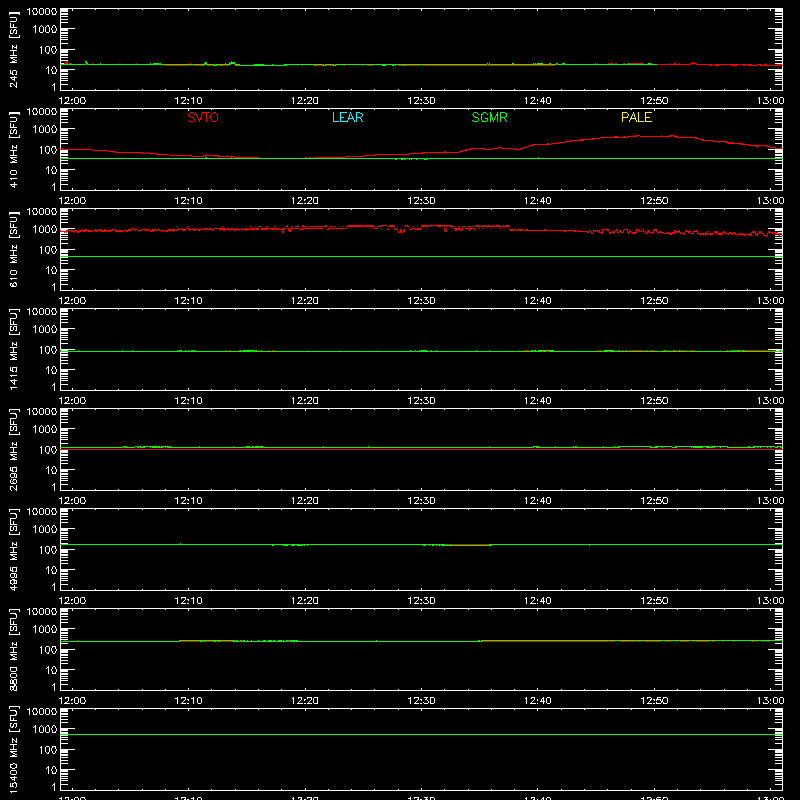The width and height of the screenshot is (800, 800).
Task: Click the 12:50 time label of 410 MHz plot
Action: click(654, 201)
